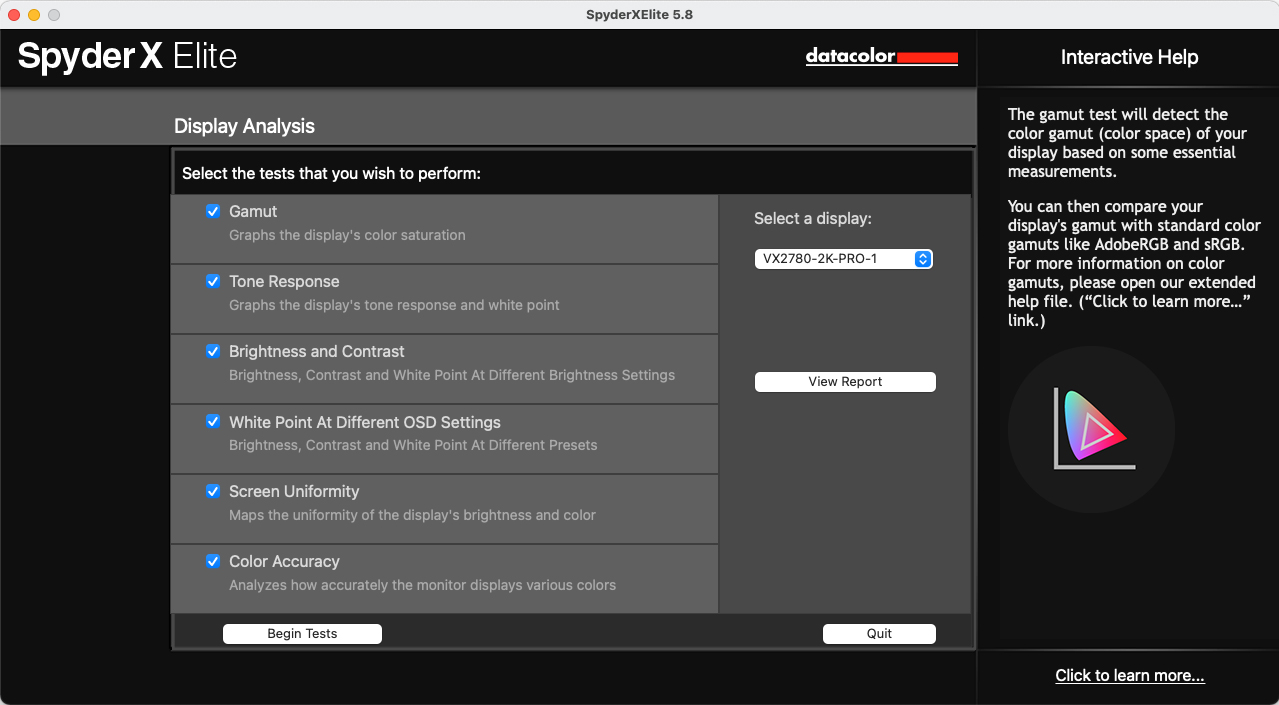Click 'Brightness, Contrast and White Point At Different Presets'
This screenshot has height=705, width=1279.
tap(413, 446)
